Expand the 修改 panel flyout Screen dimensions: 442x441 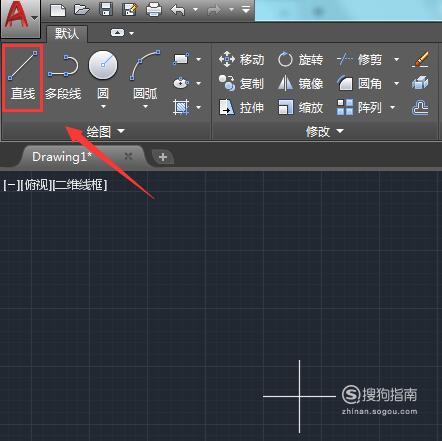point(324,132)
